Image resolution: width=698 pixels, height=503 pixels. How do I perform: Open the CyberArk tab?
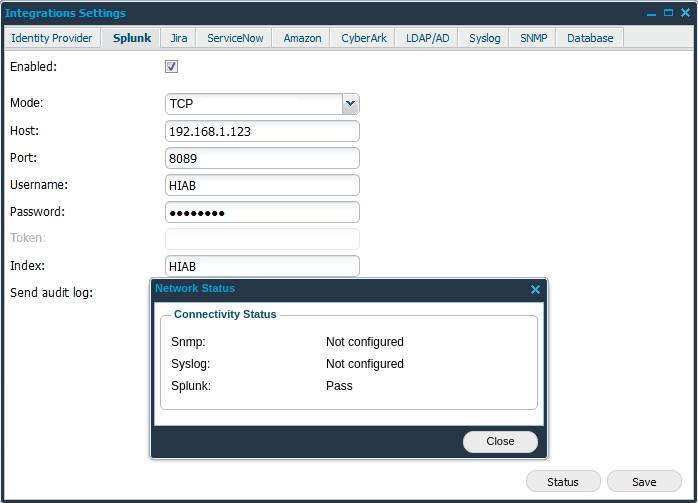tap(363, 38)
